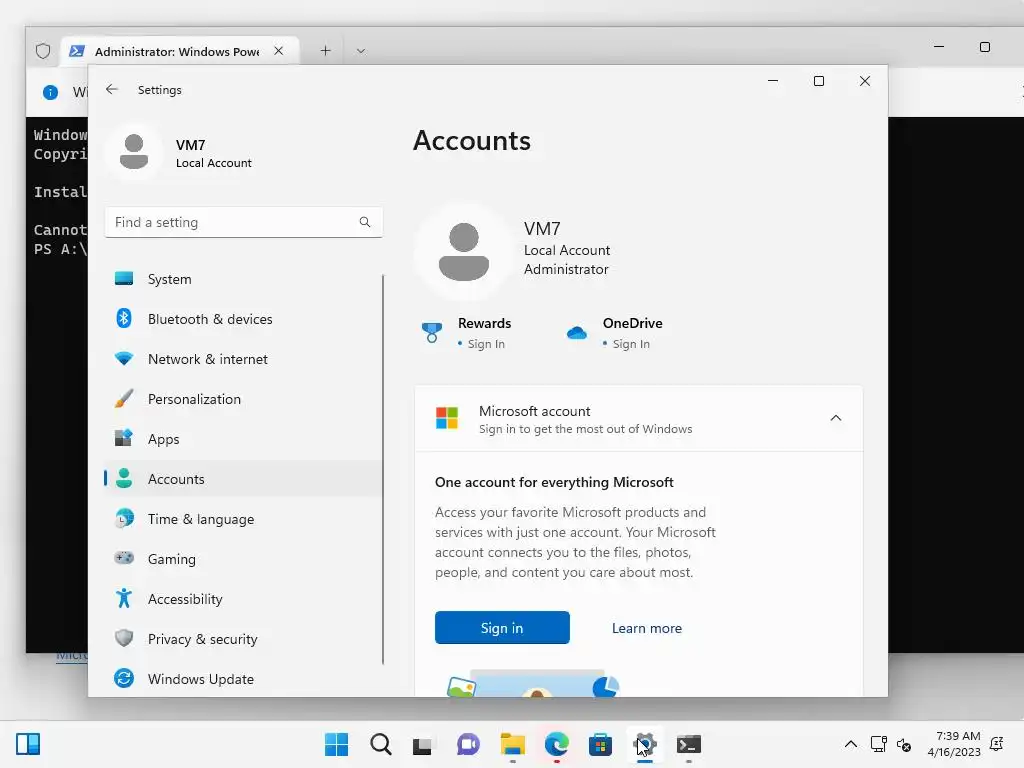Click the Privacy & security shield icon
Screen dimensions: 1024x768
[123, 638]
